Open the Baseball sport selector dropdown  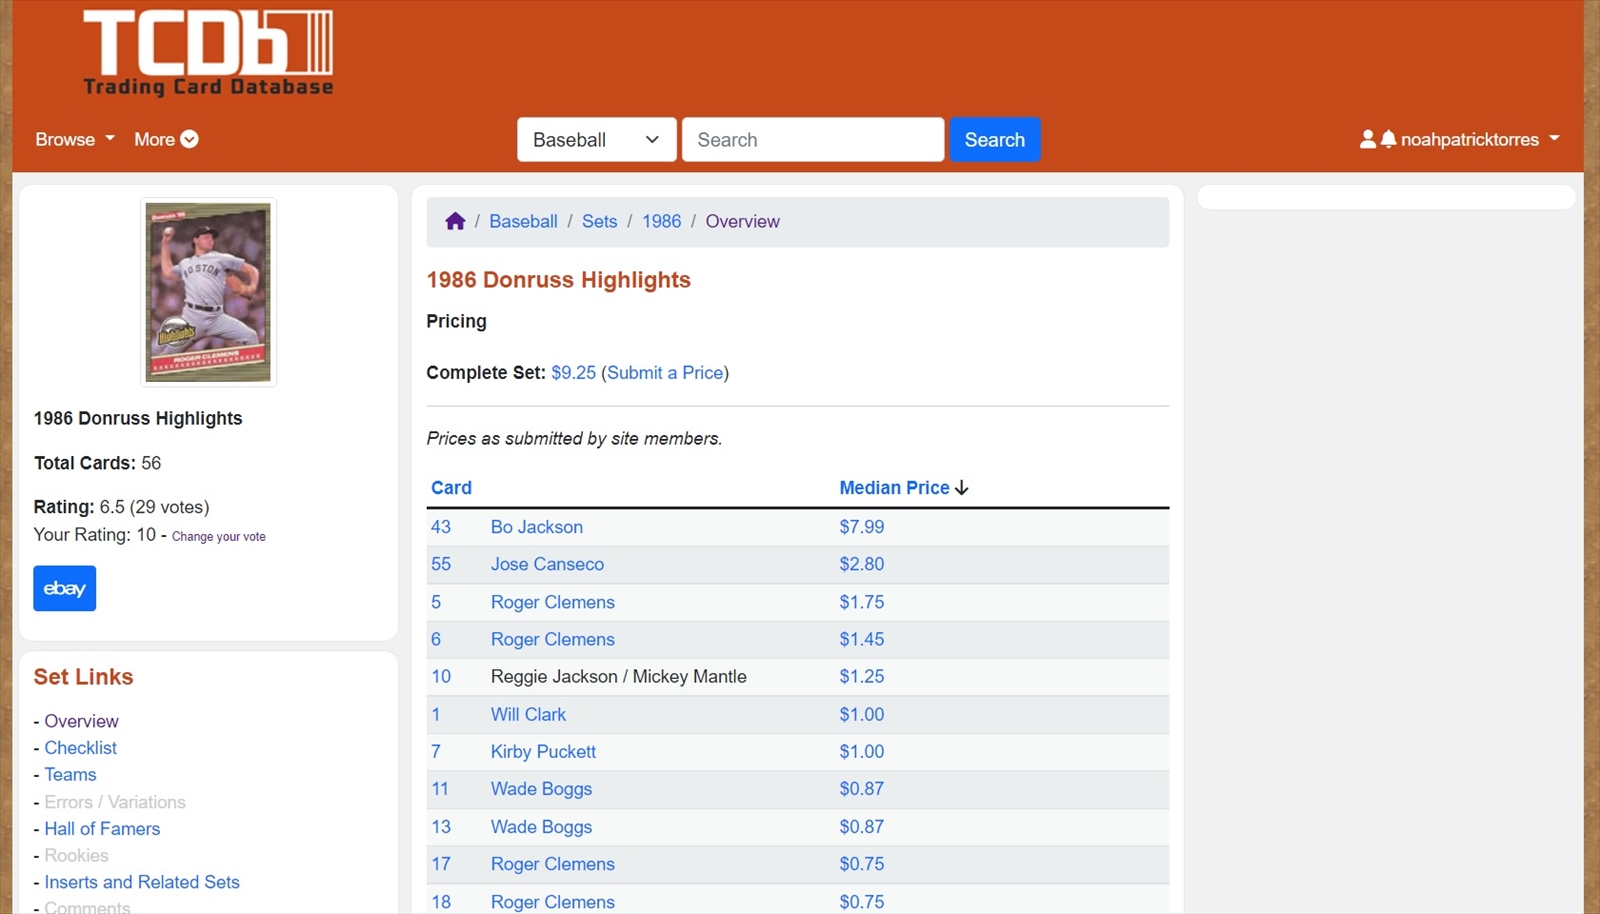coord(597,140)
